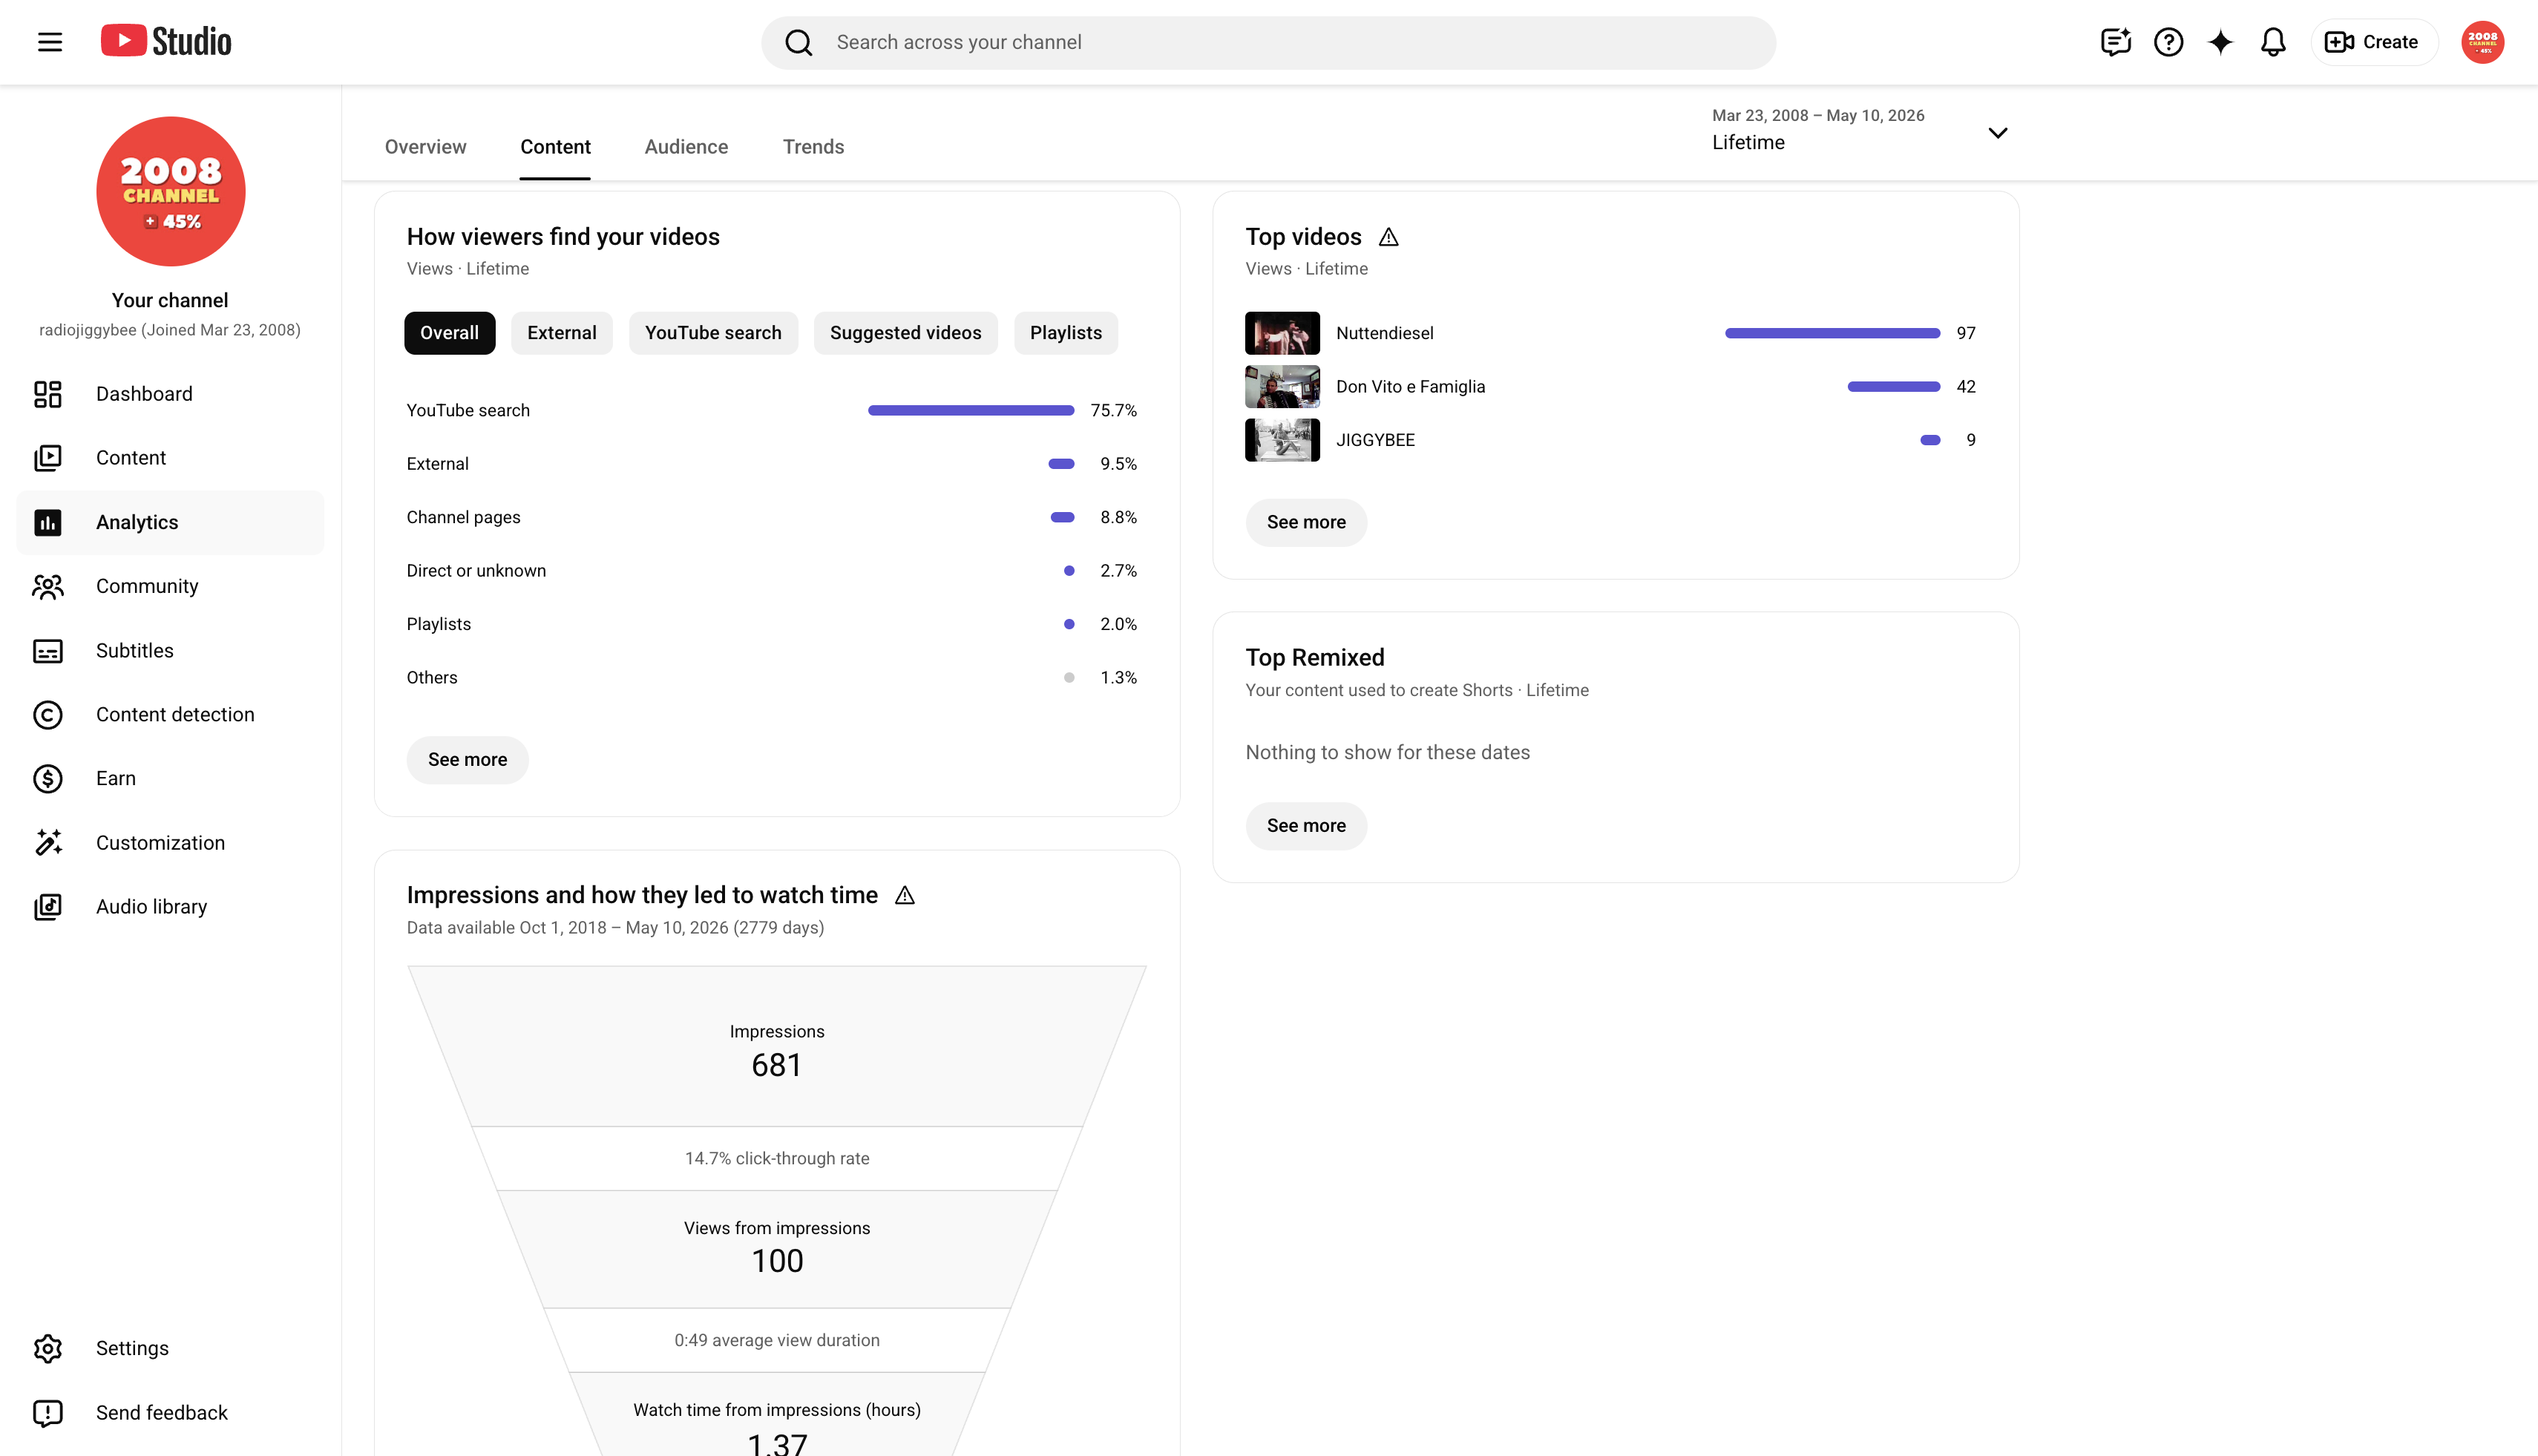Image resolution: width=2538 pixels, height=1456 pixels.
Task: Click the External 9.5% row label
Action: pyautogui.click(x=437, y=464)
